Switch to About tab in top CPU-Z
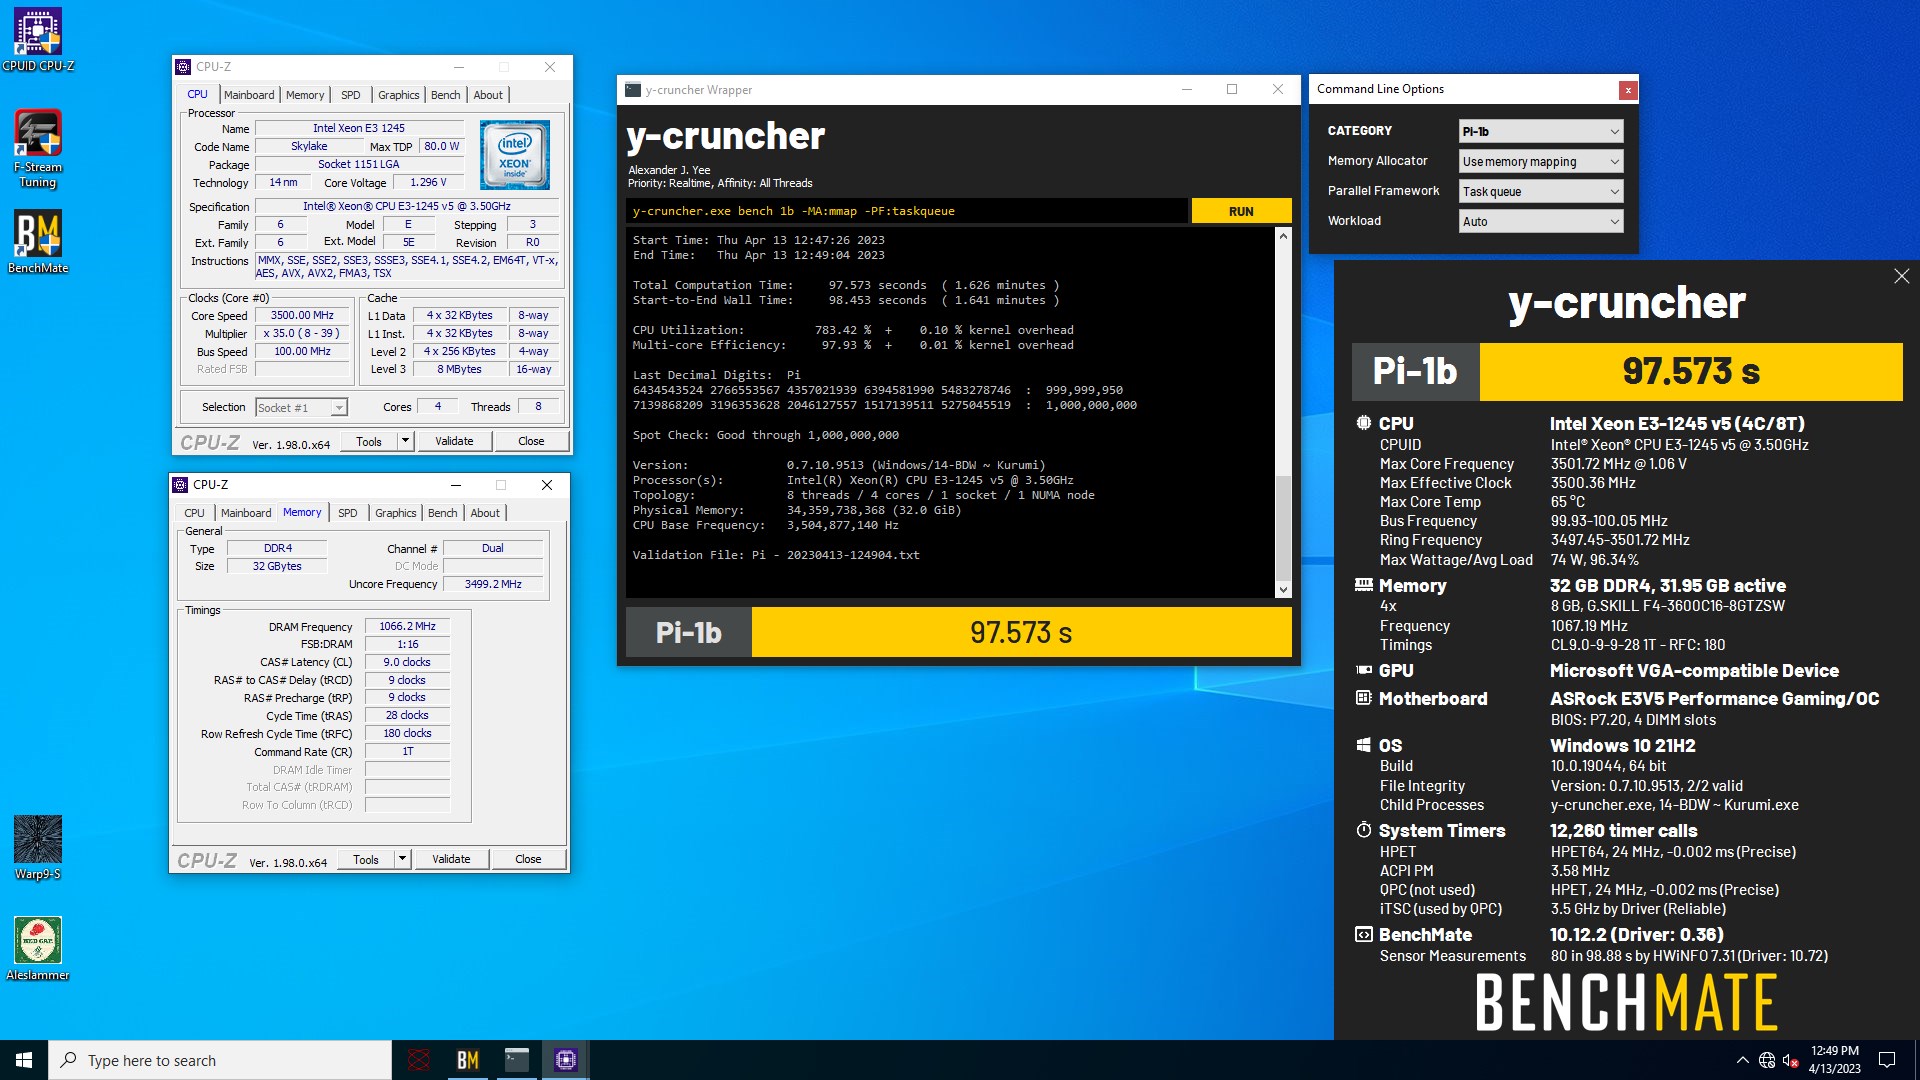Image resolution: width=1920 pixels, height=1080 pixels. point(488,95)
